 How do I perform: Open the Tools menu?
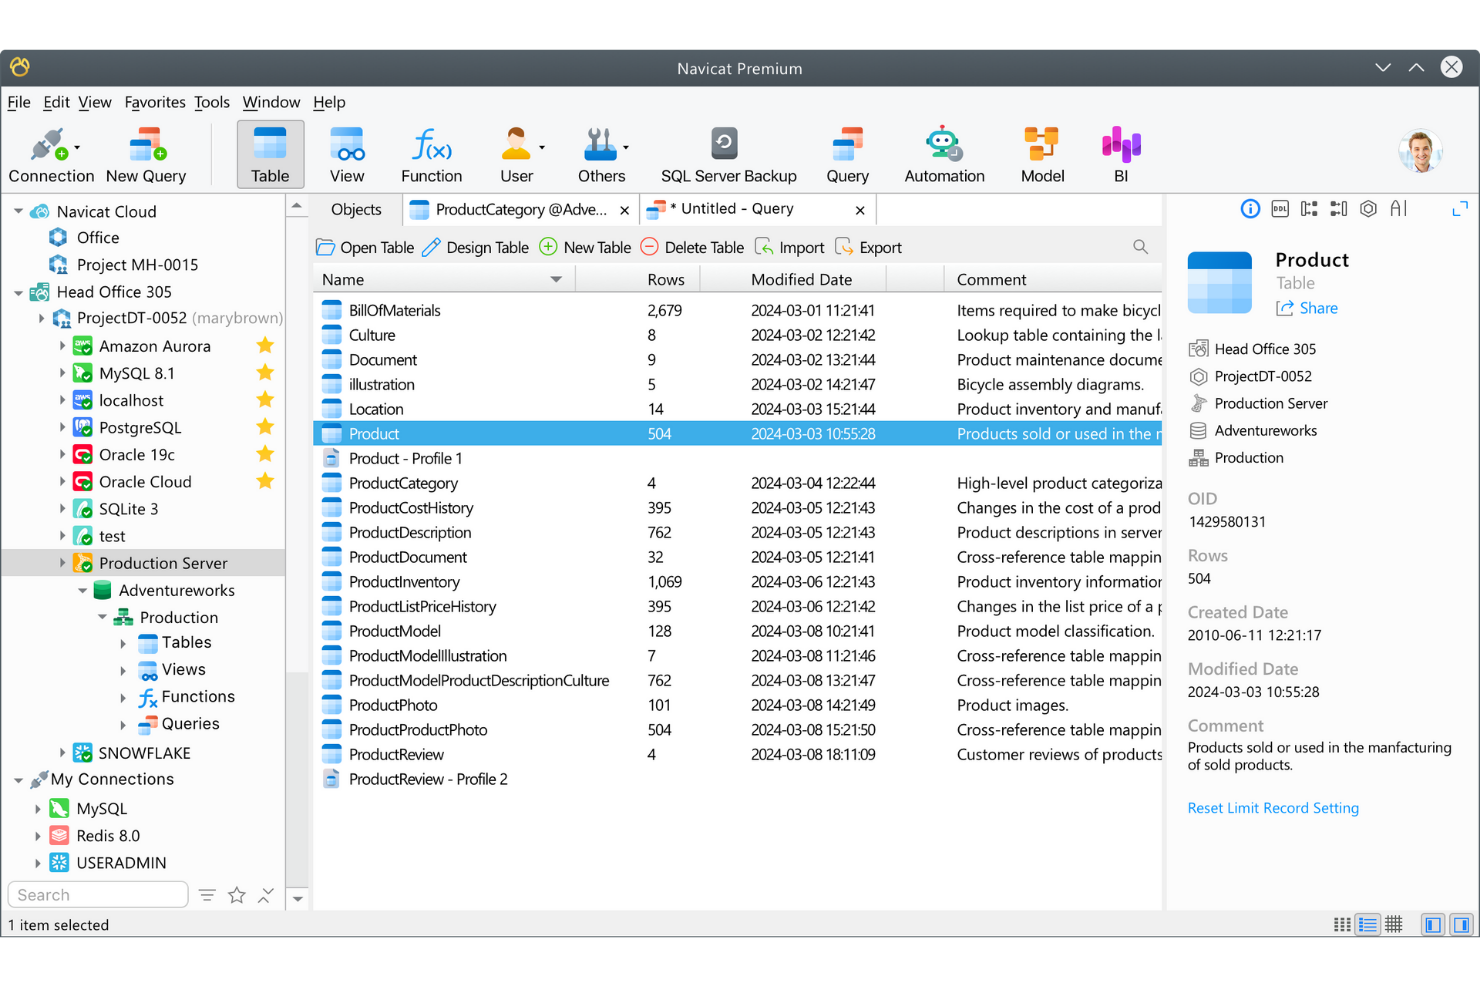[212, 102]
